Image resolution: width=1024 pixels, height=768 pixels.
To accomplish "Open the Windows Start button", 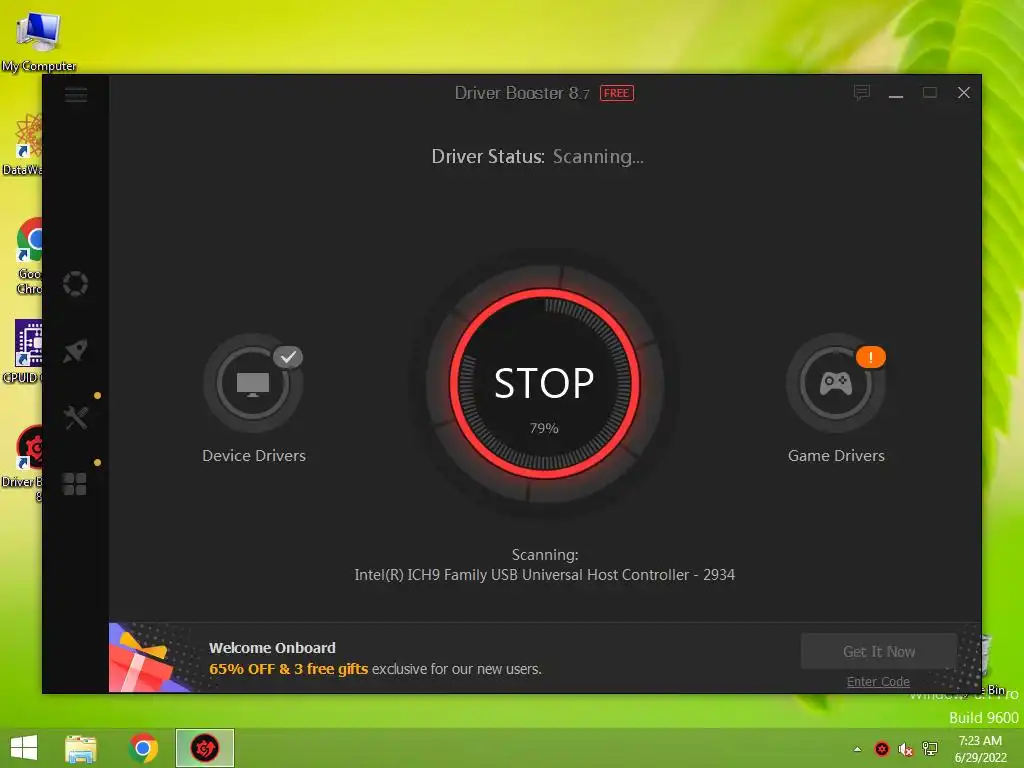I will click(24, 748).
